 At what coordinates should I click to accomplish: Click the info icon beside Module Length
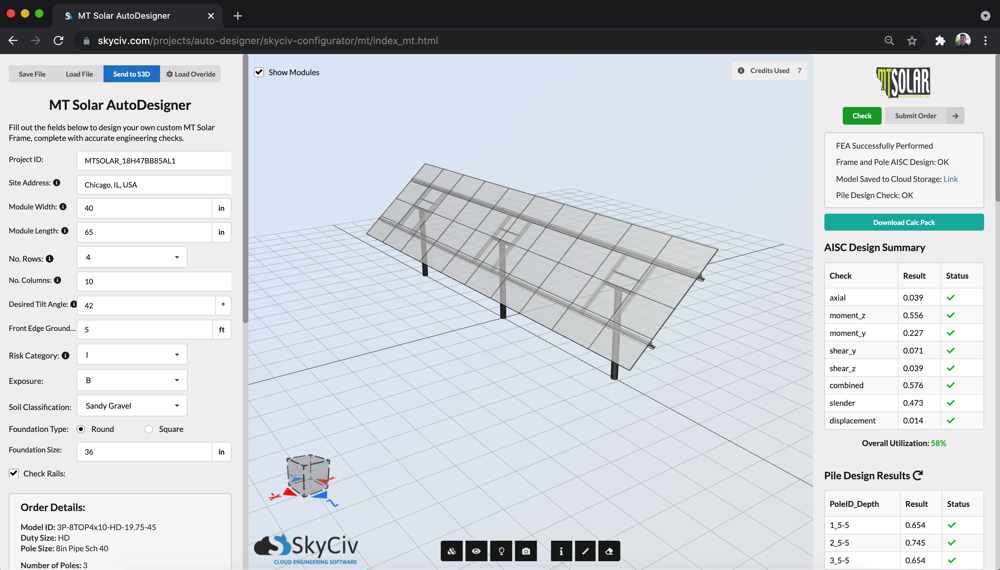64,231
